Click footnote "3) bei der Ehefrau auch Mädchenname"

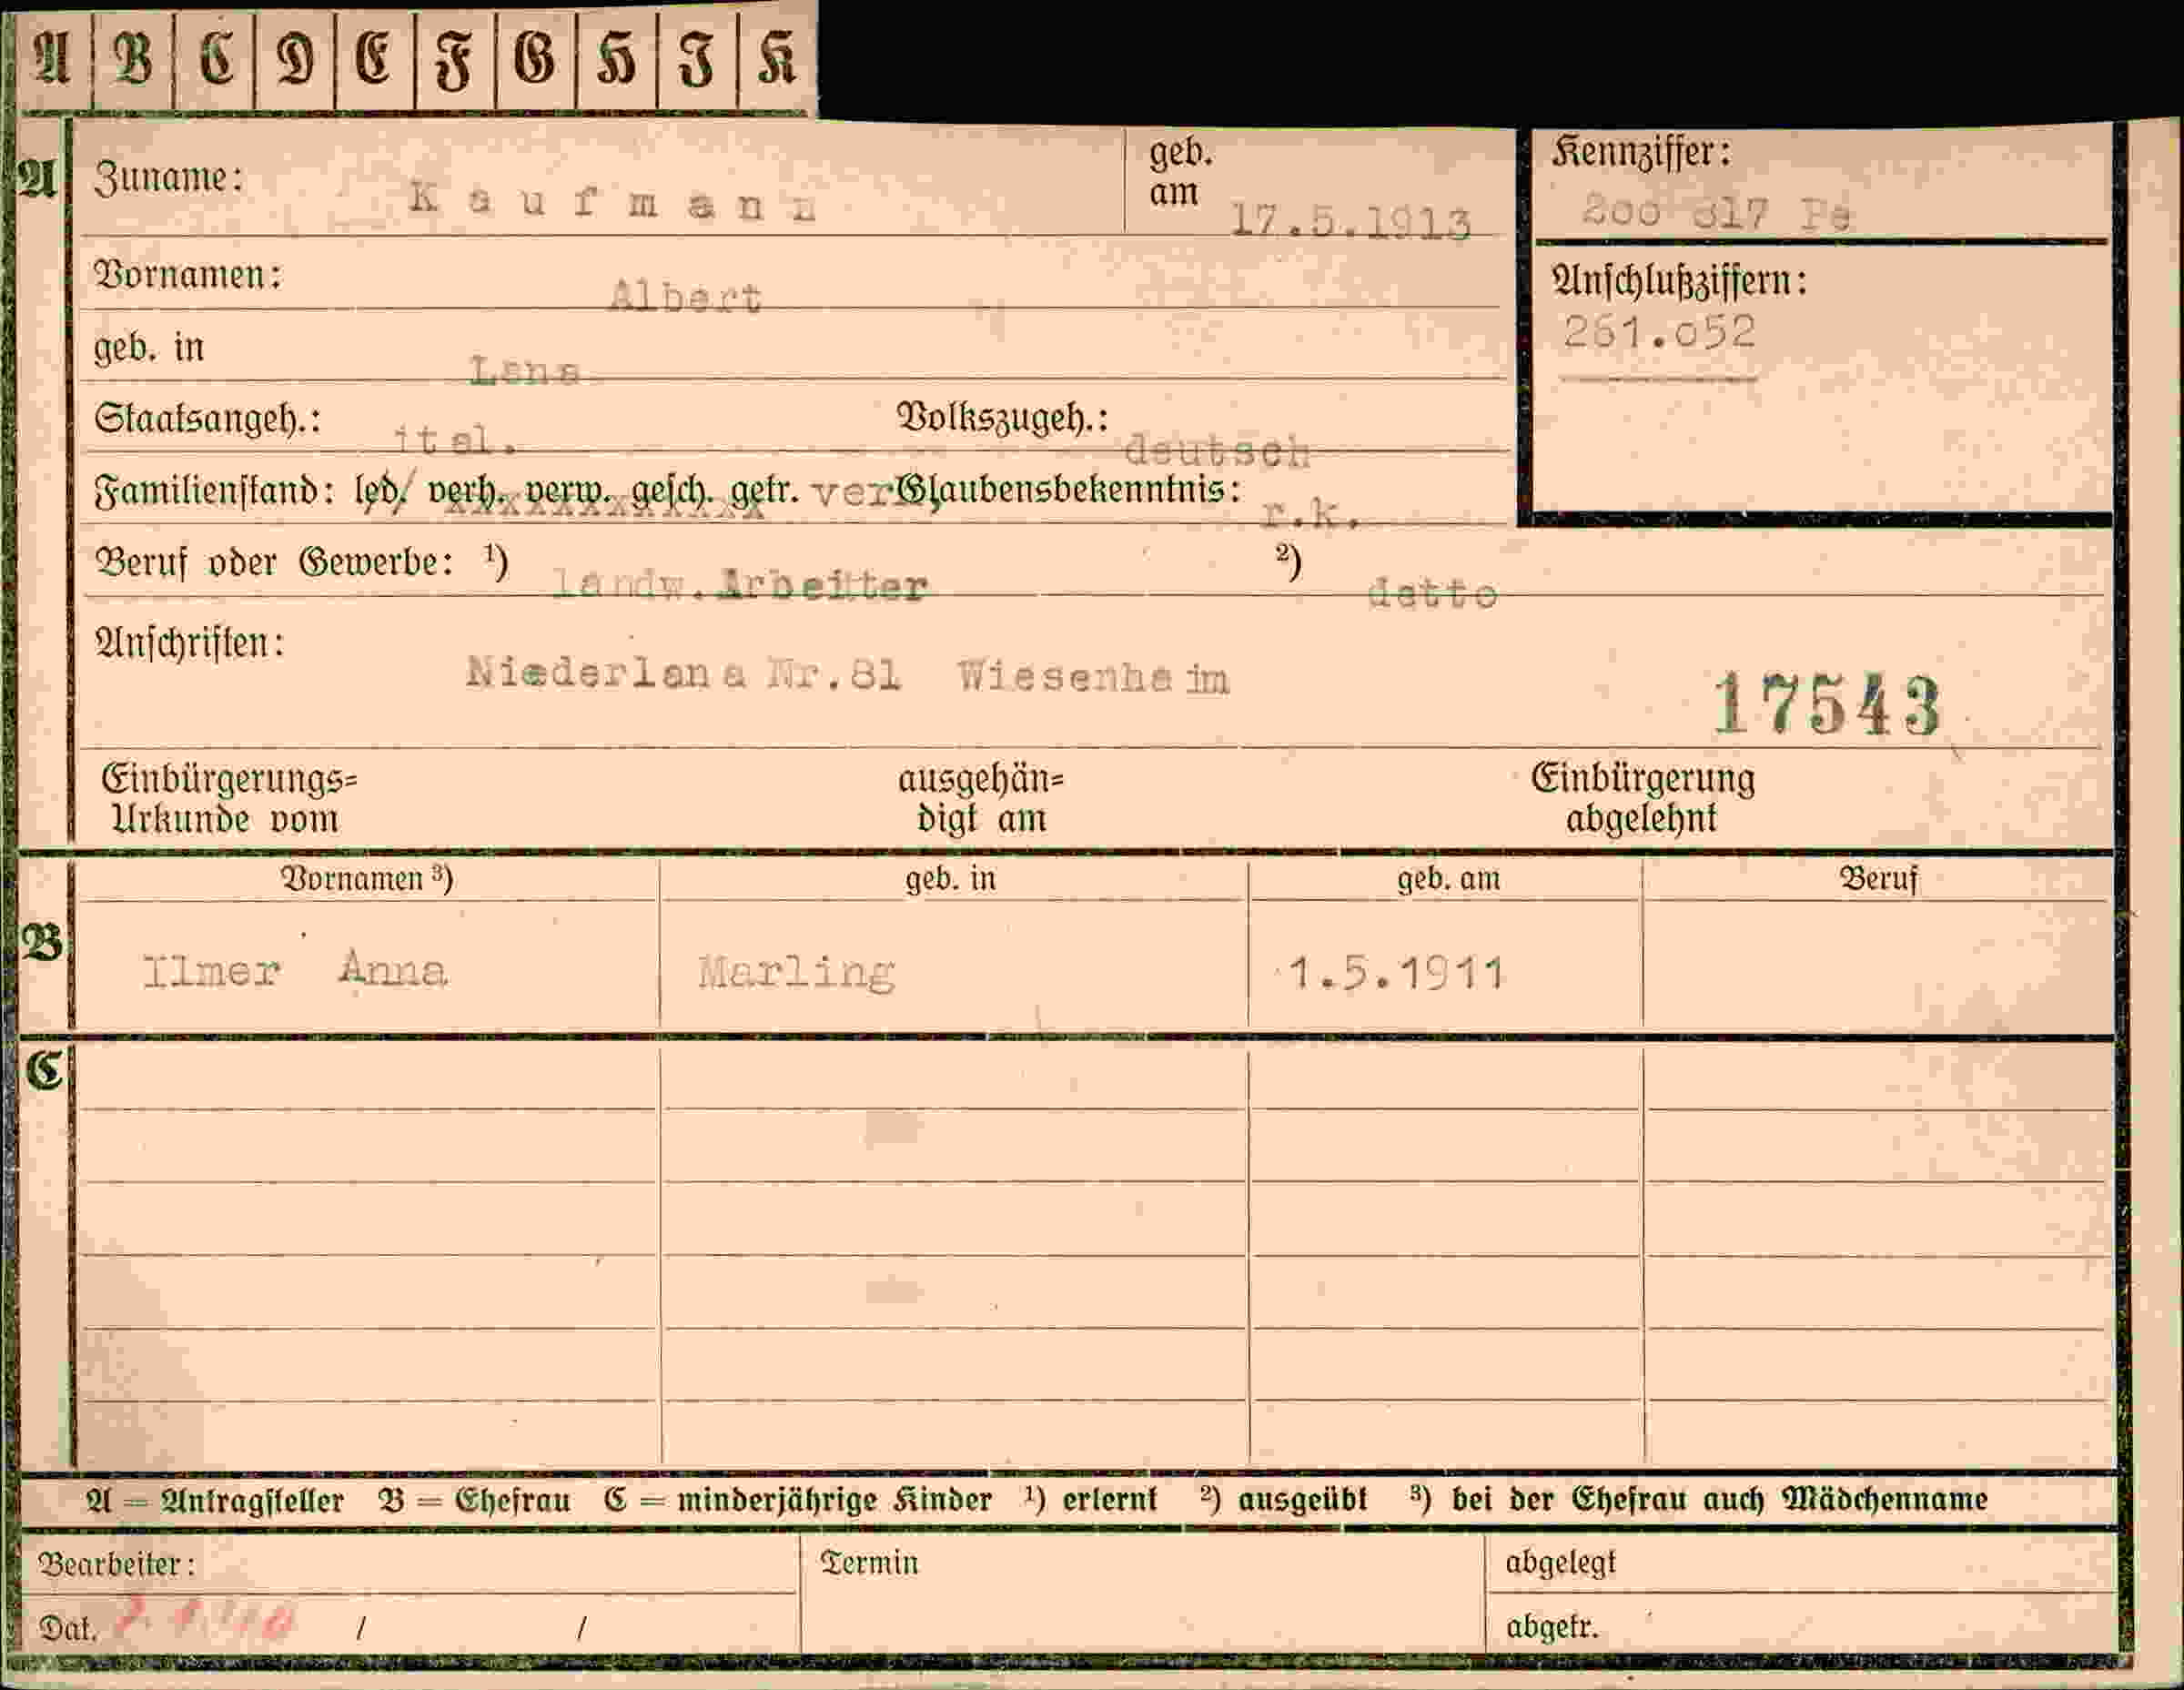pyautogui.click(x=1698, y=1500)
